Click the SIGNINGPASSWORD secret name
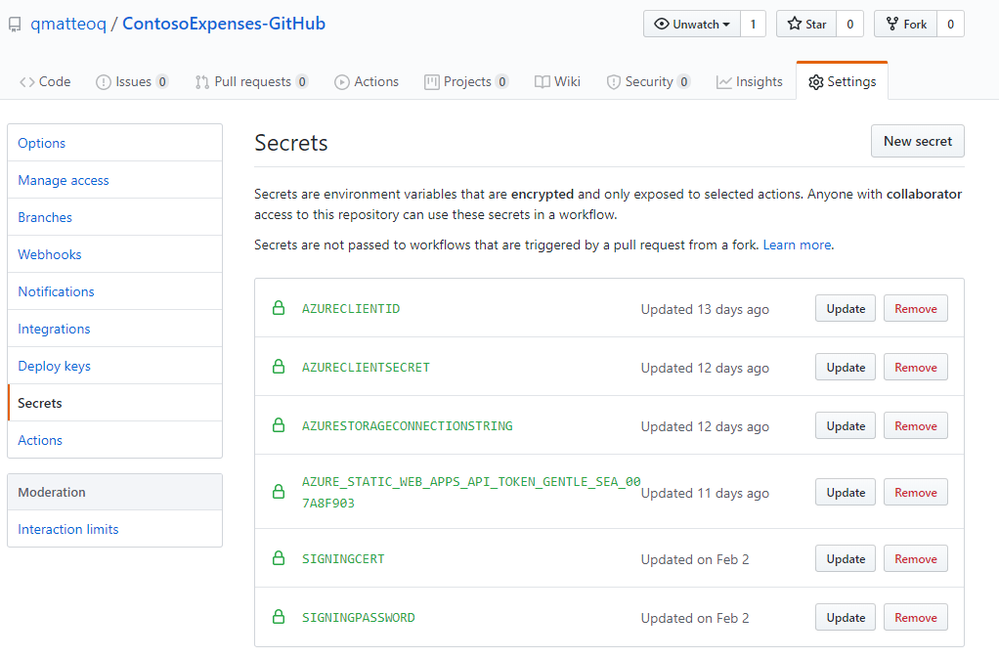This screenshot has width=999, height=664. 358,617
